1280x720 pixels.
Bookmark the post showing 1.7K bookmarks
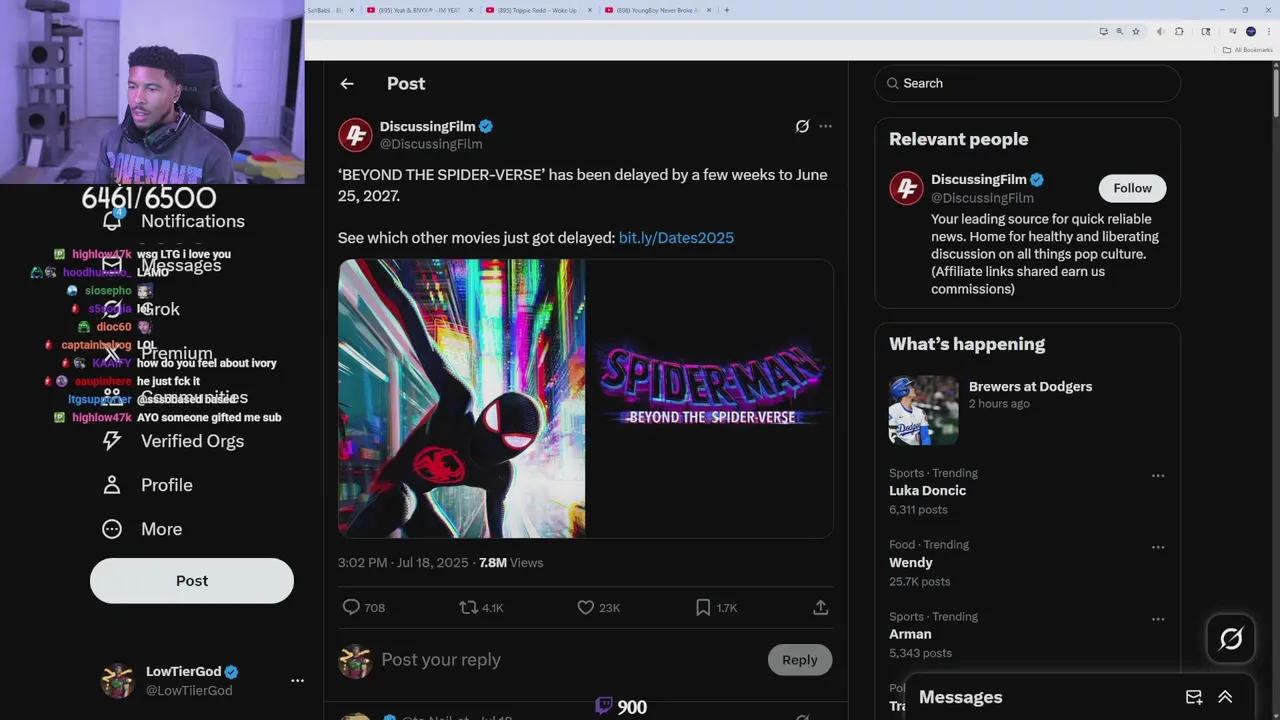point(703,607)
